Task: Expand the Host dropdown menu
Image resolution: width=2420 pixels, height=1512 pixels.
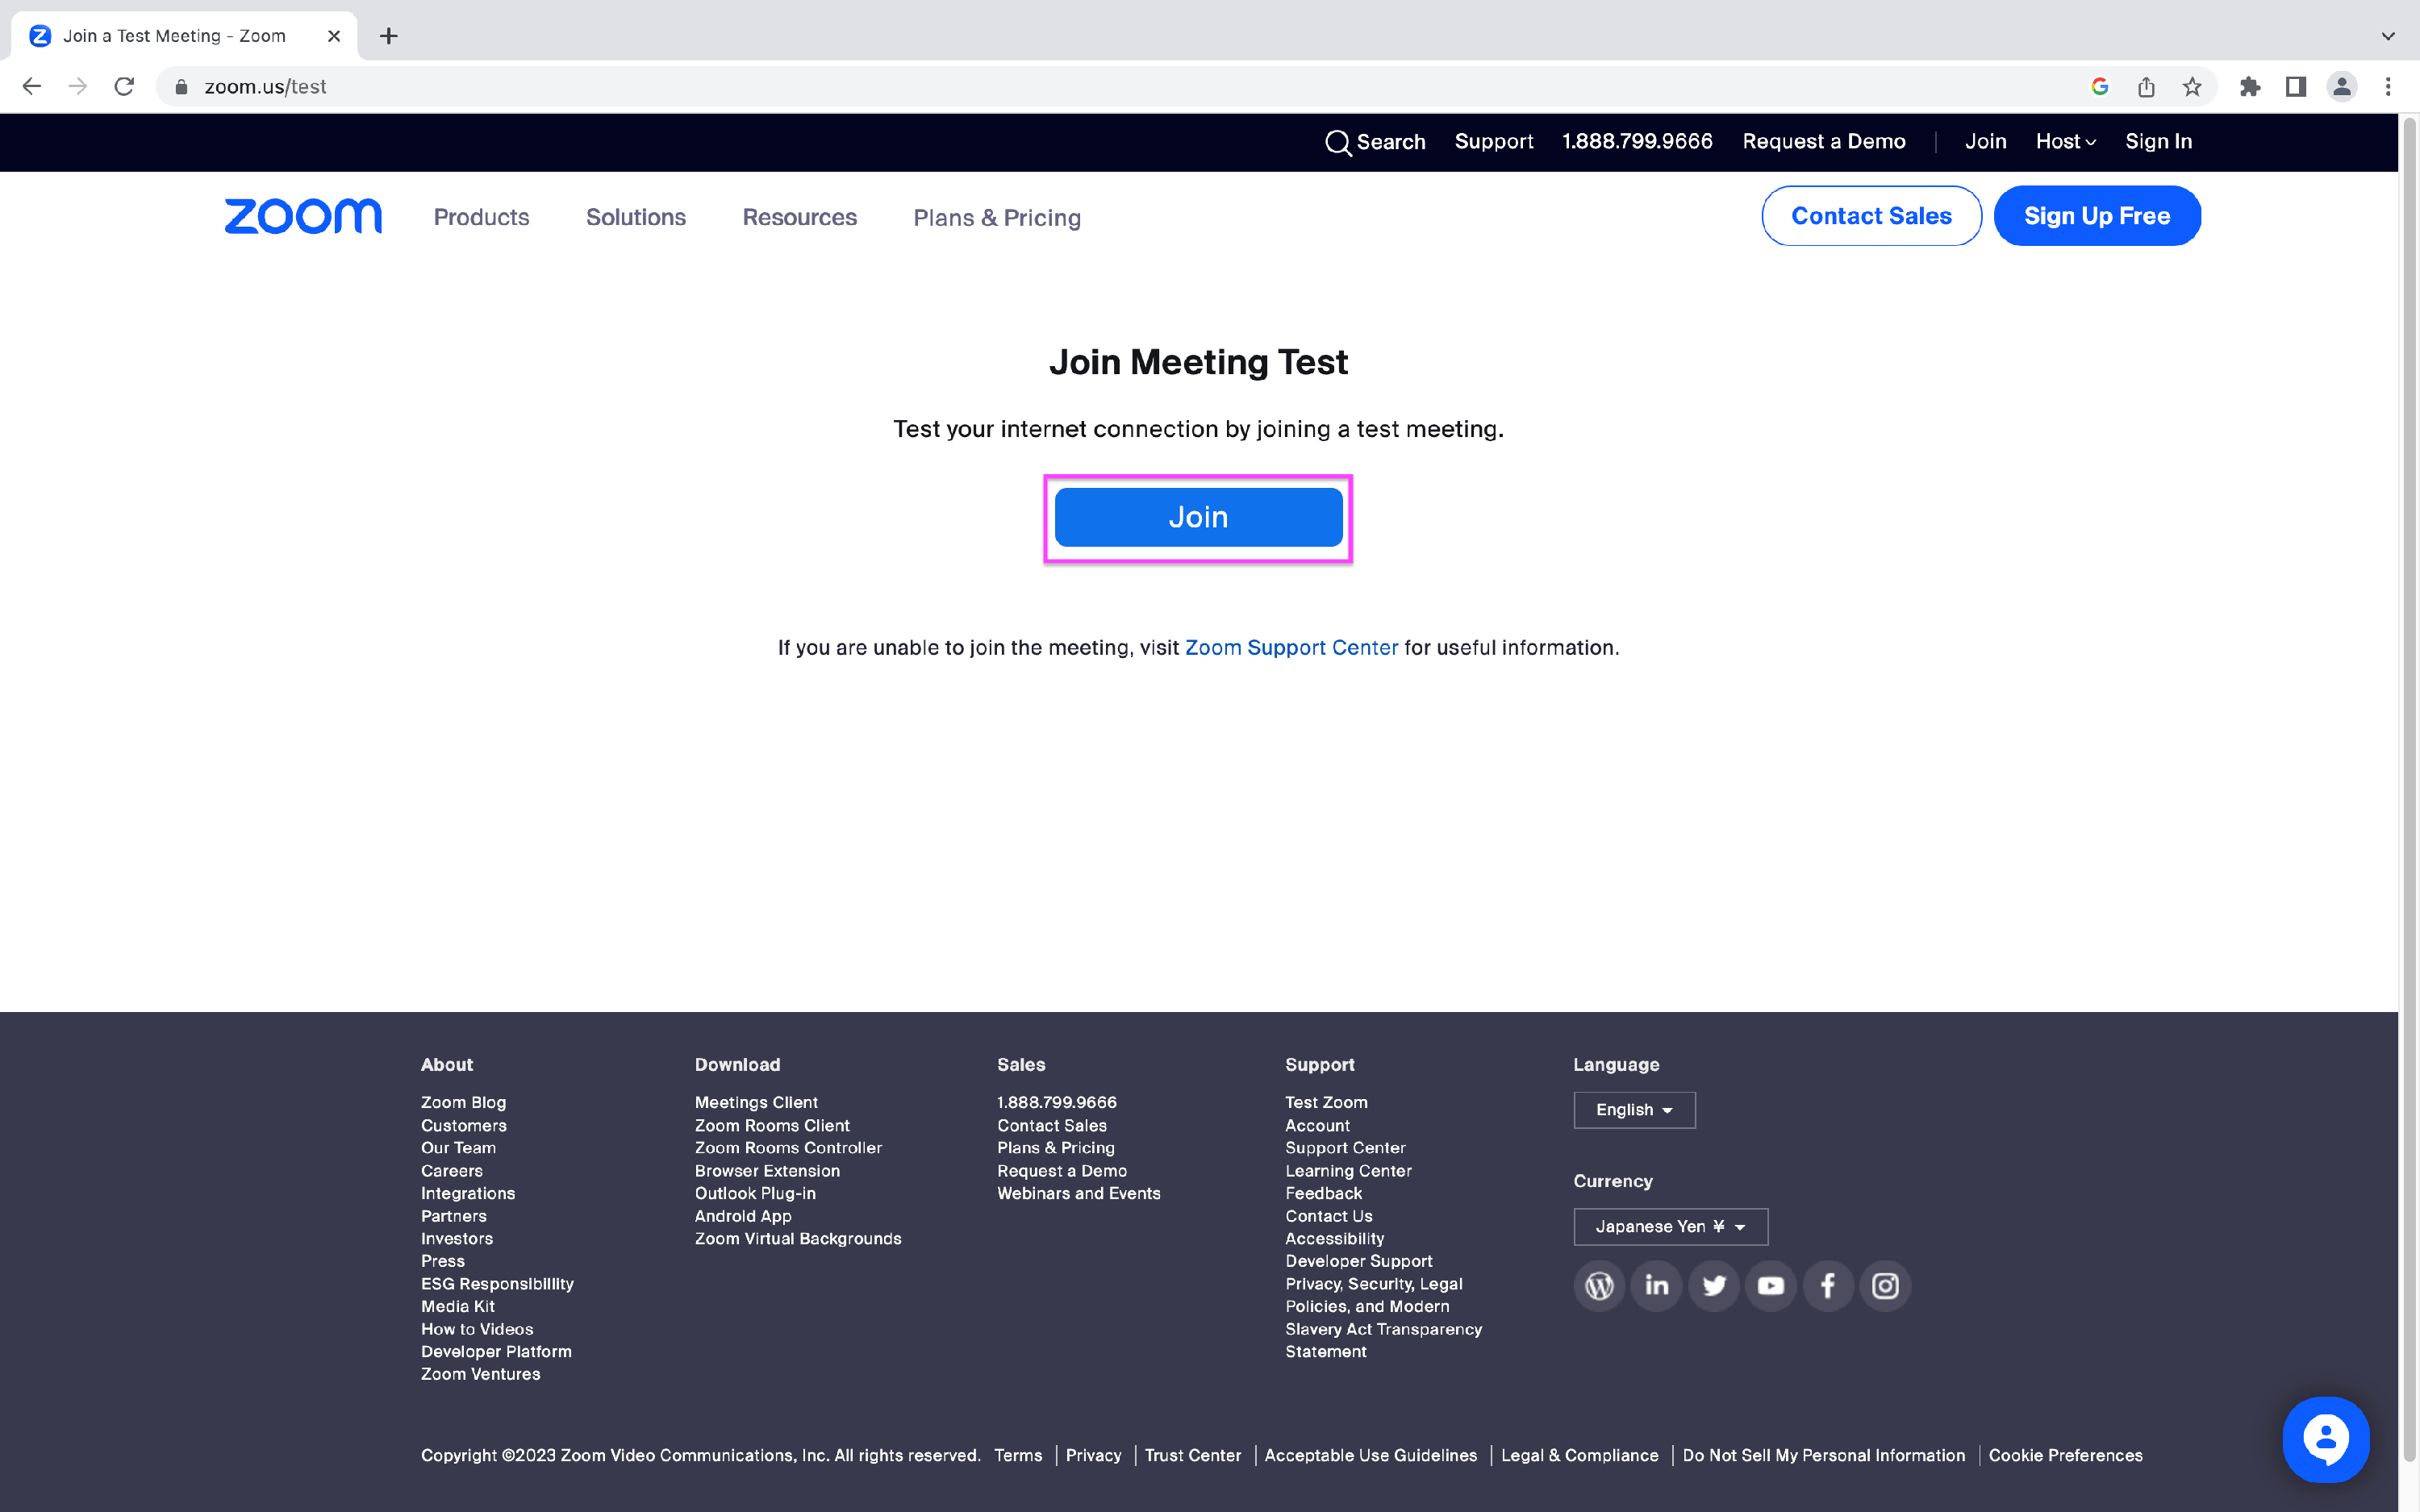Action: coord(2064,141)
